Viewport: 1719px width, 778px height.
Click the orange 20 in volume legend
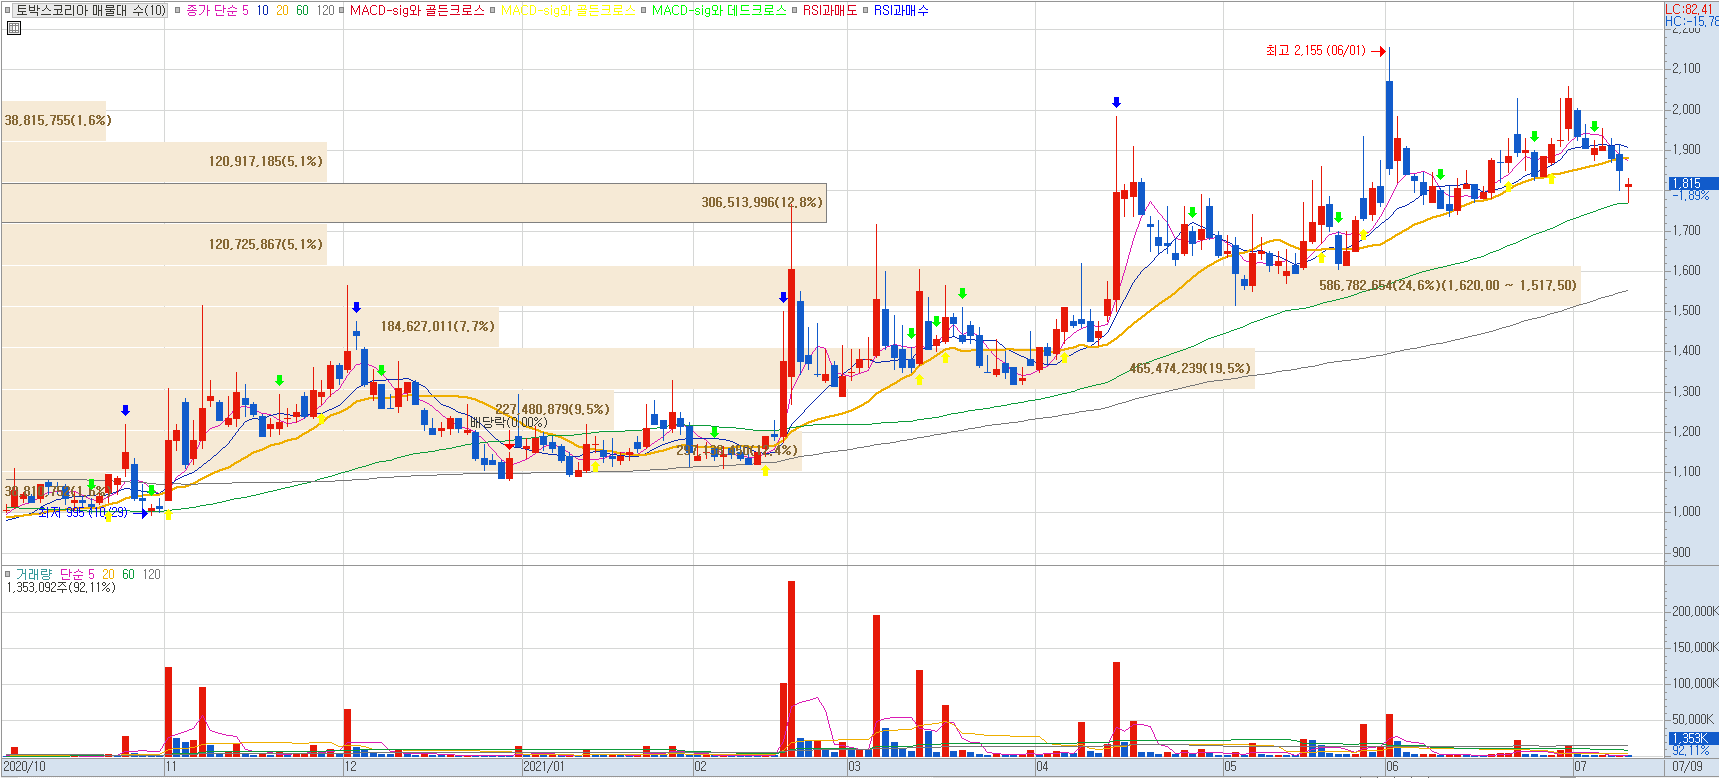pos(108,574)
